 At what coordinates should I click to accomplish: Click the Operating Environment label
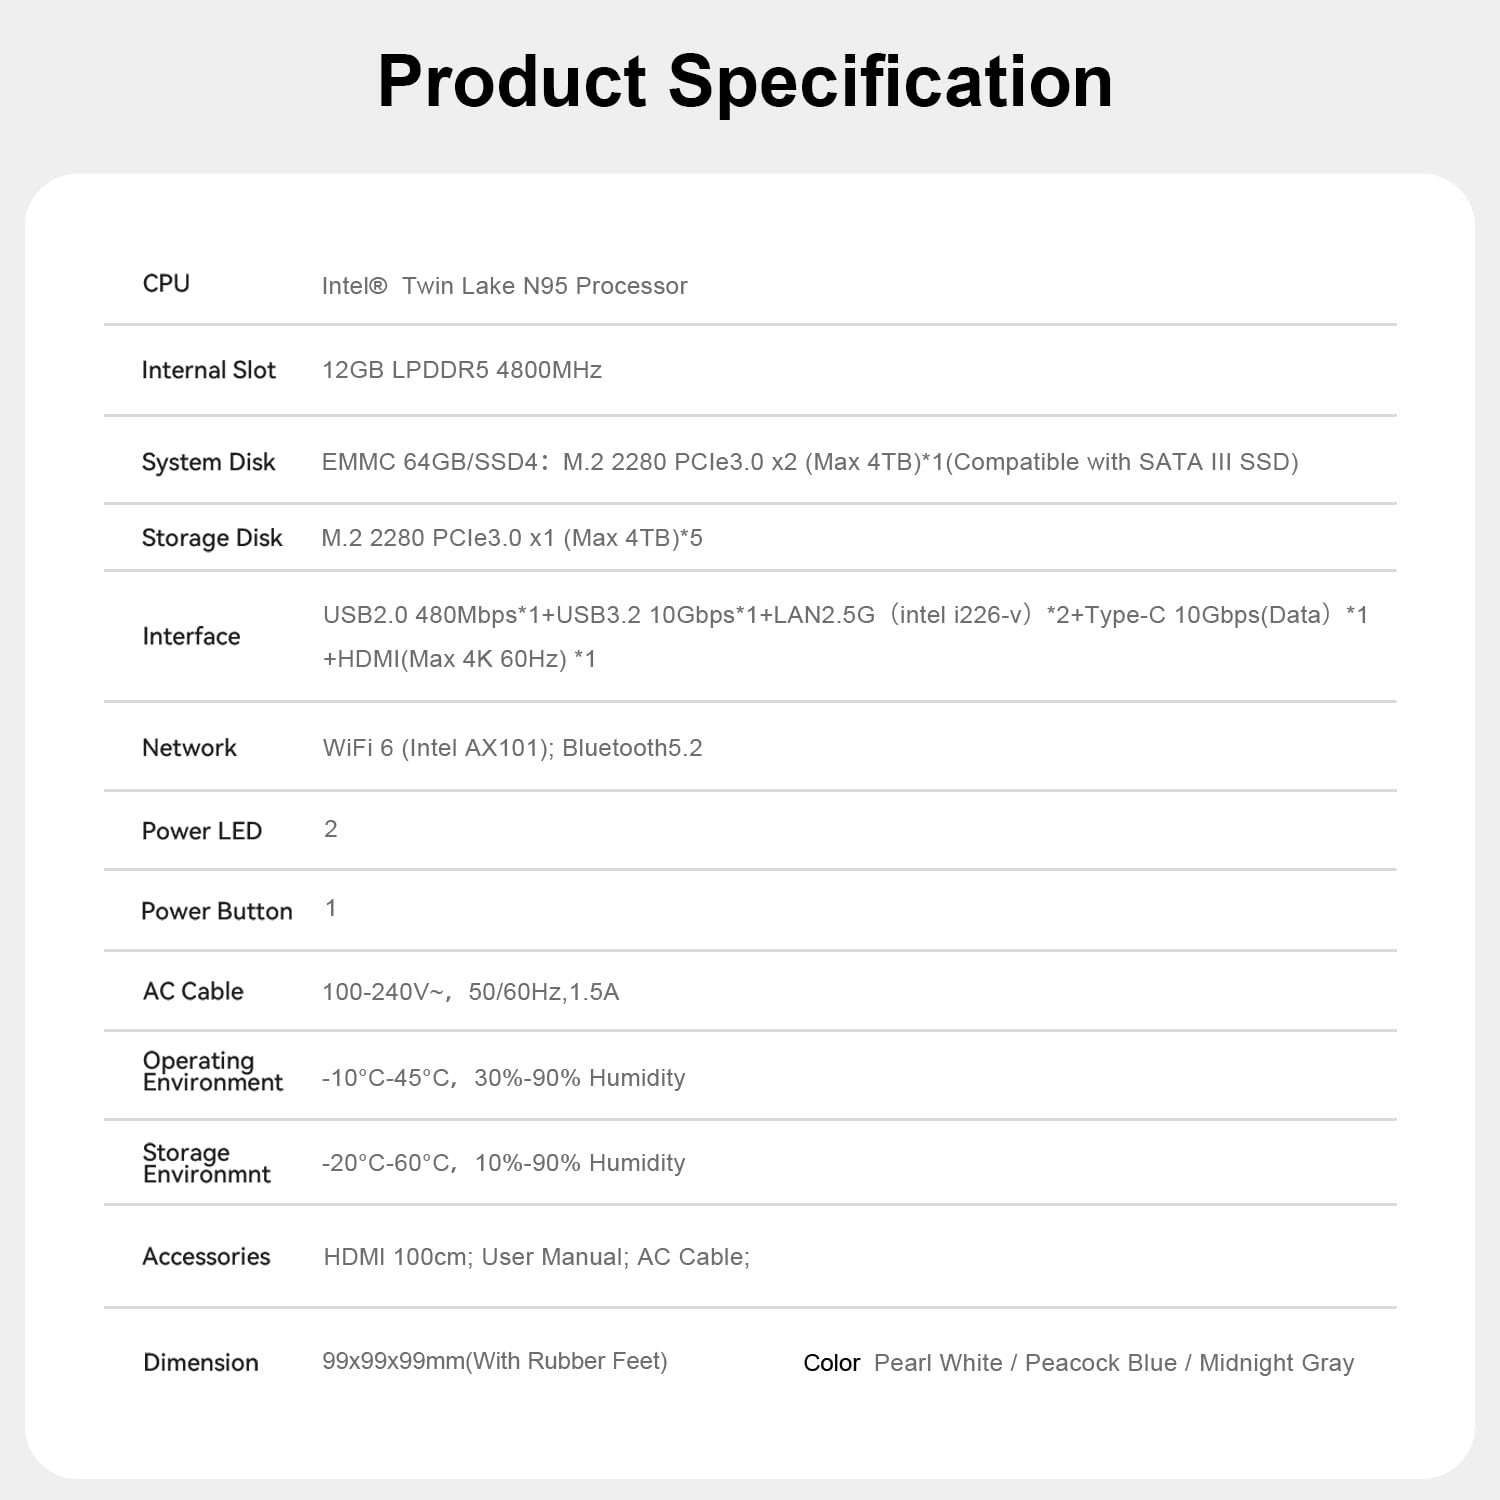pos(212,1071)
